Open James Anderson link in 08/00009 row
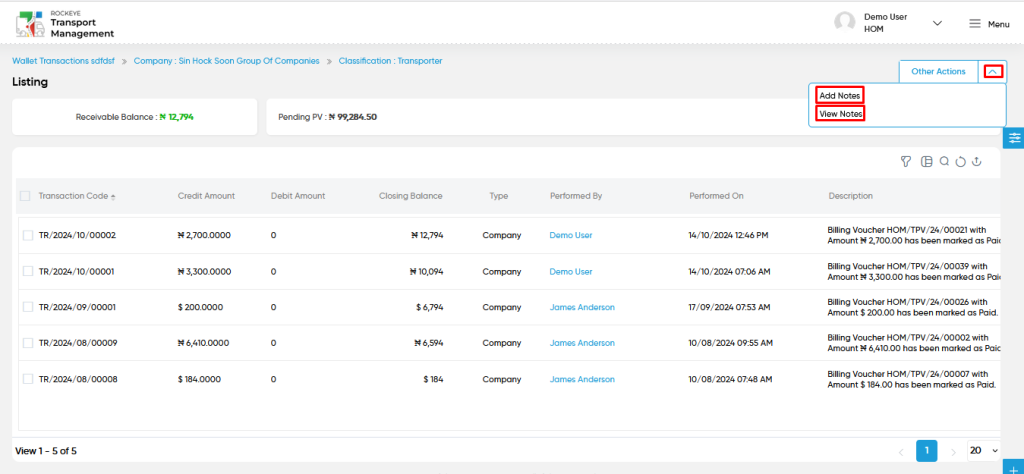Viewport: 1024px width, 474px height. [x=582, y=343]
